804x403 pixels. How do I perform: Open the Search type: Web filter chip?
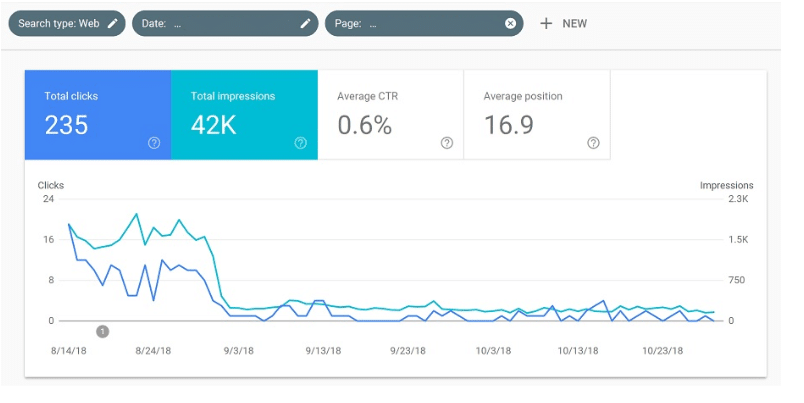coord(67,23)
